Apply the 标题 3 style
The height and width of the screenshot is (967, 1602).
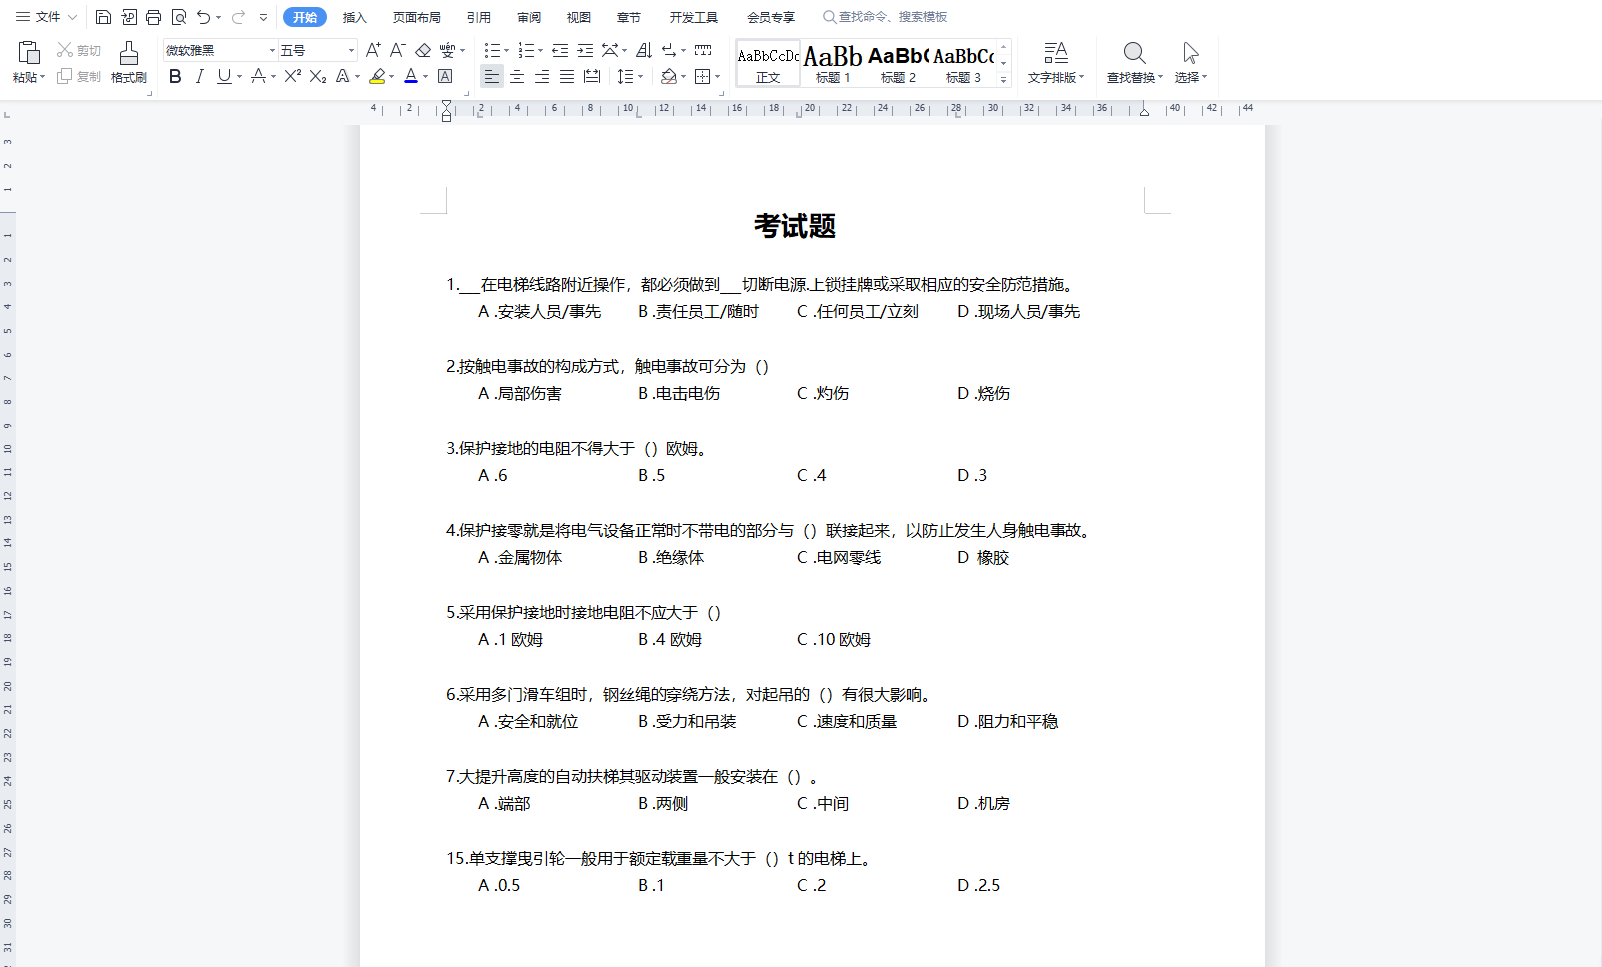click(964, 64)
